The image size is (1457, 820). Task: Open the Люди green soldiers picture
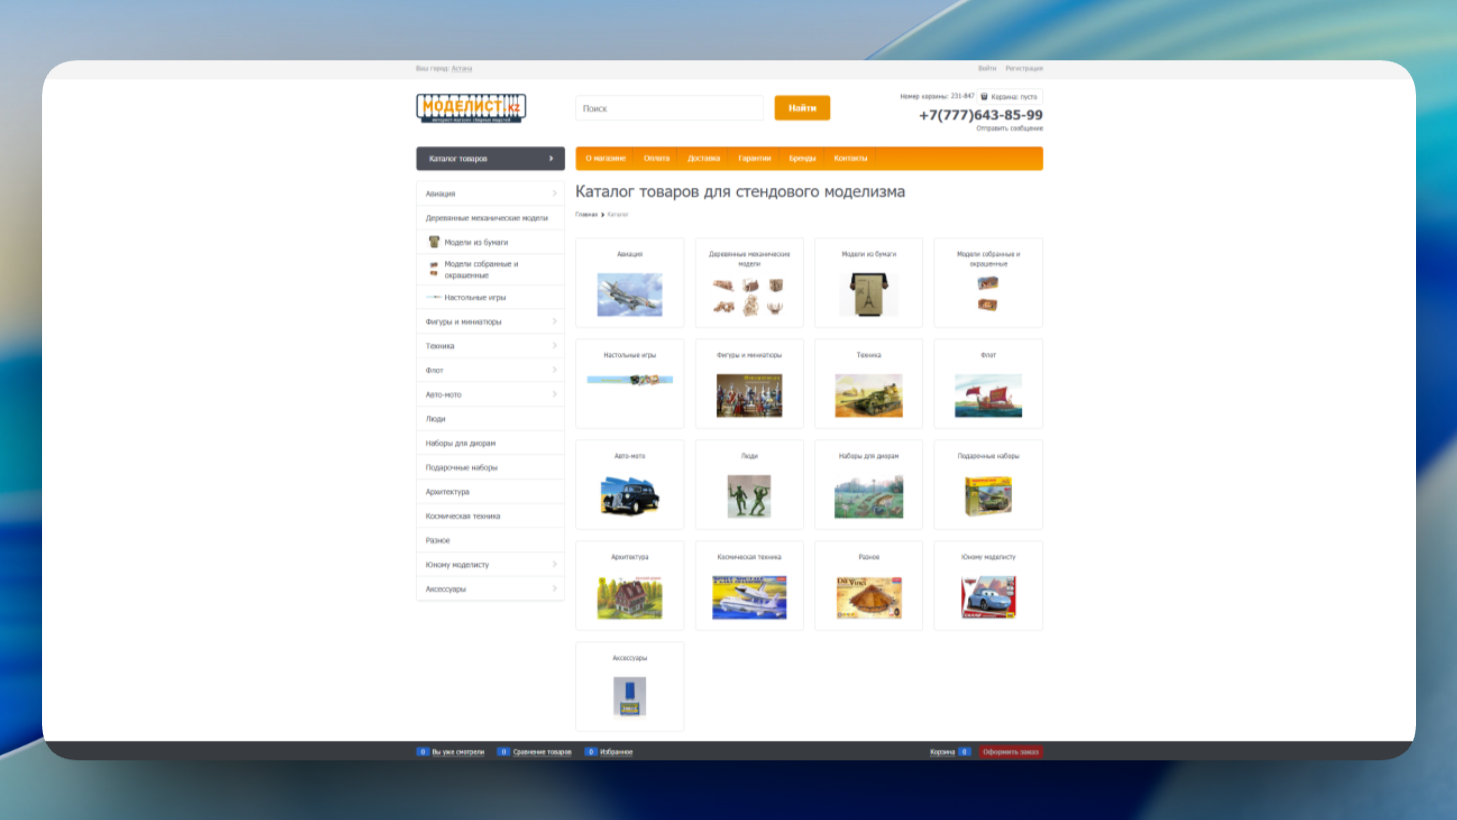coord(749,497)
